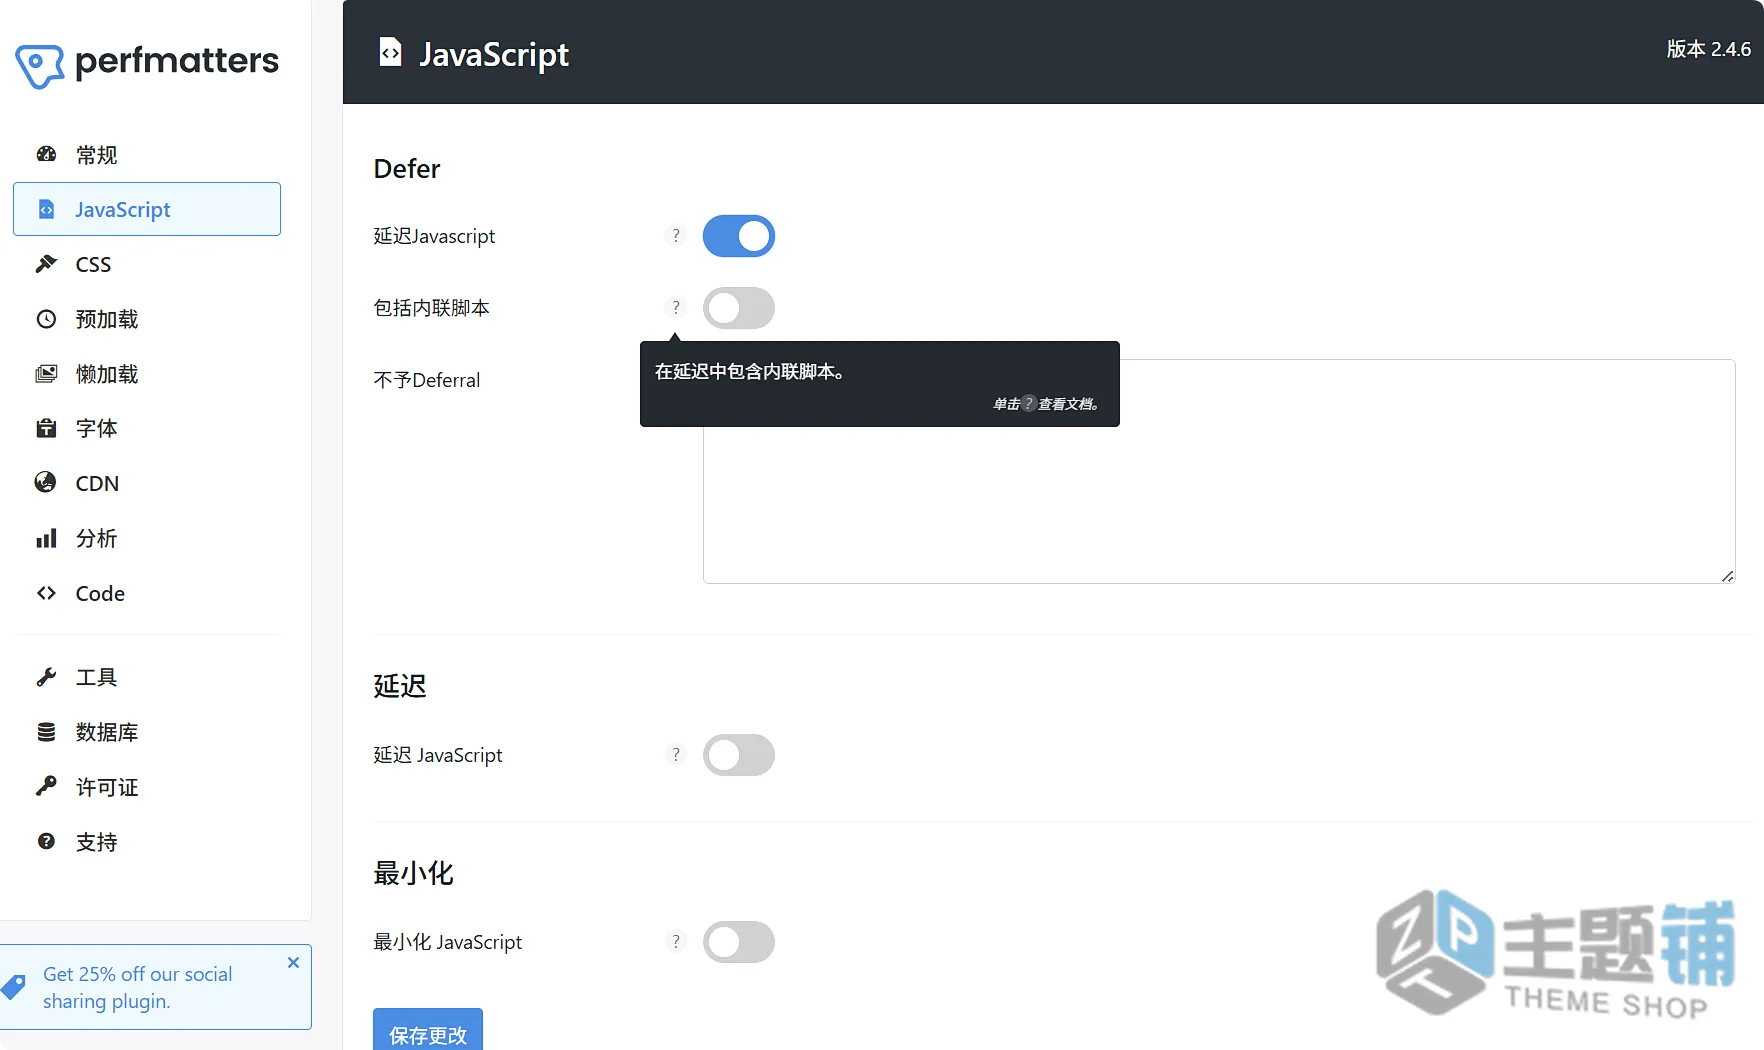
Task: Click the Defer section heading
Action: tap(407, 168)
